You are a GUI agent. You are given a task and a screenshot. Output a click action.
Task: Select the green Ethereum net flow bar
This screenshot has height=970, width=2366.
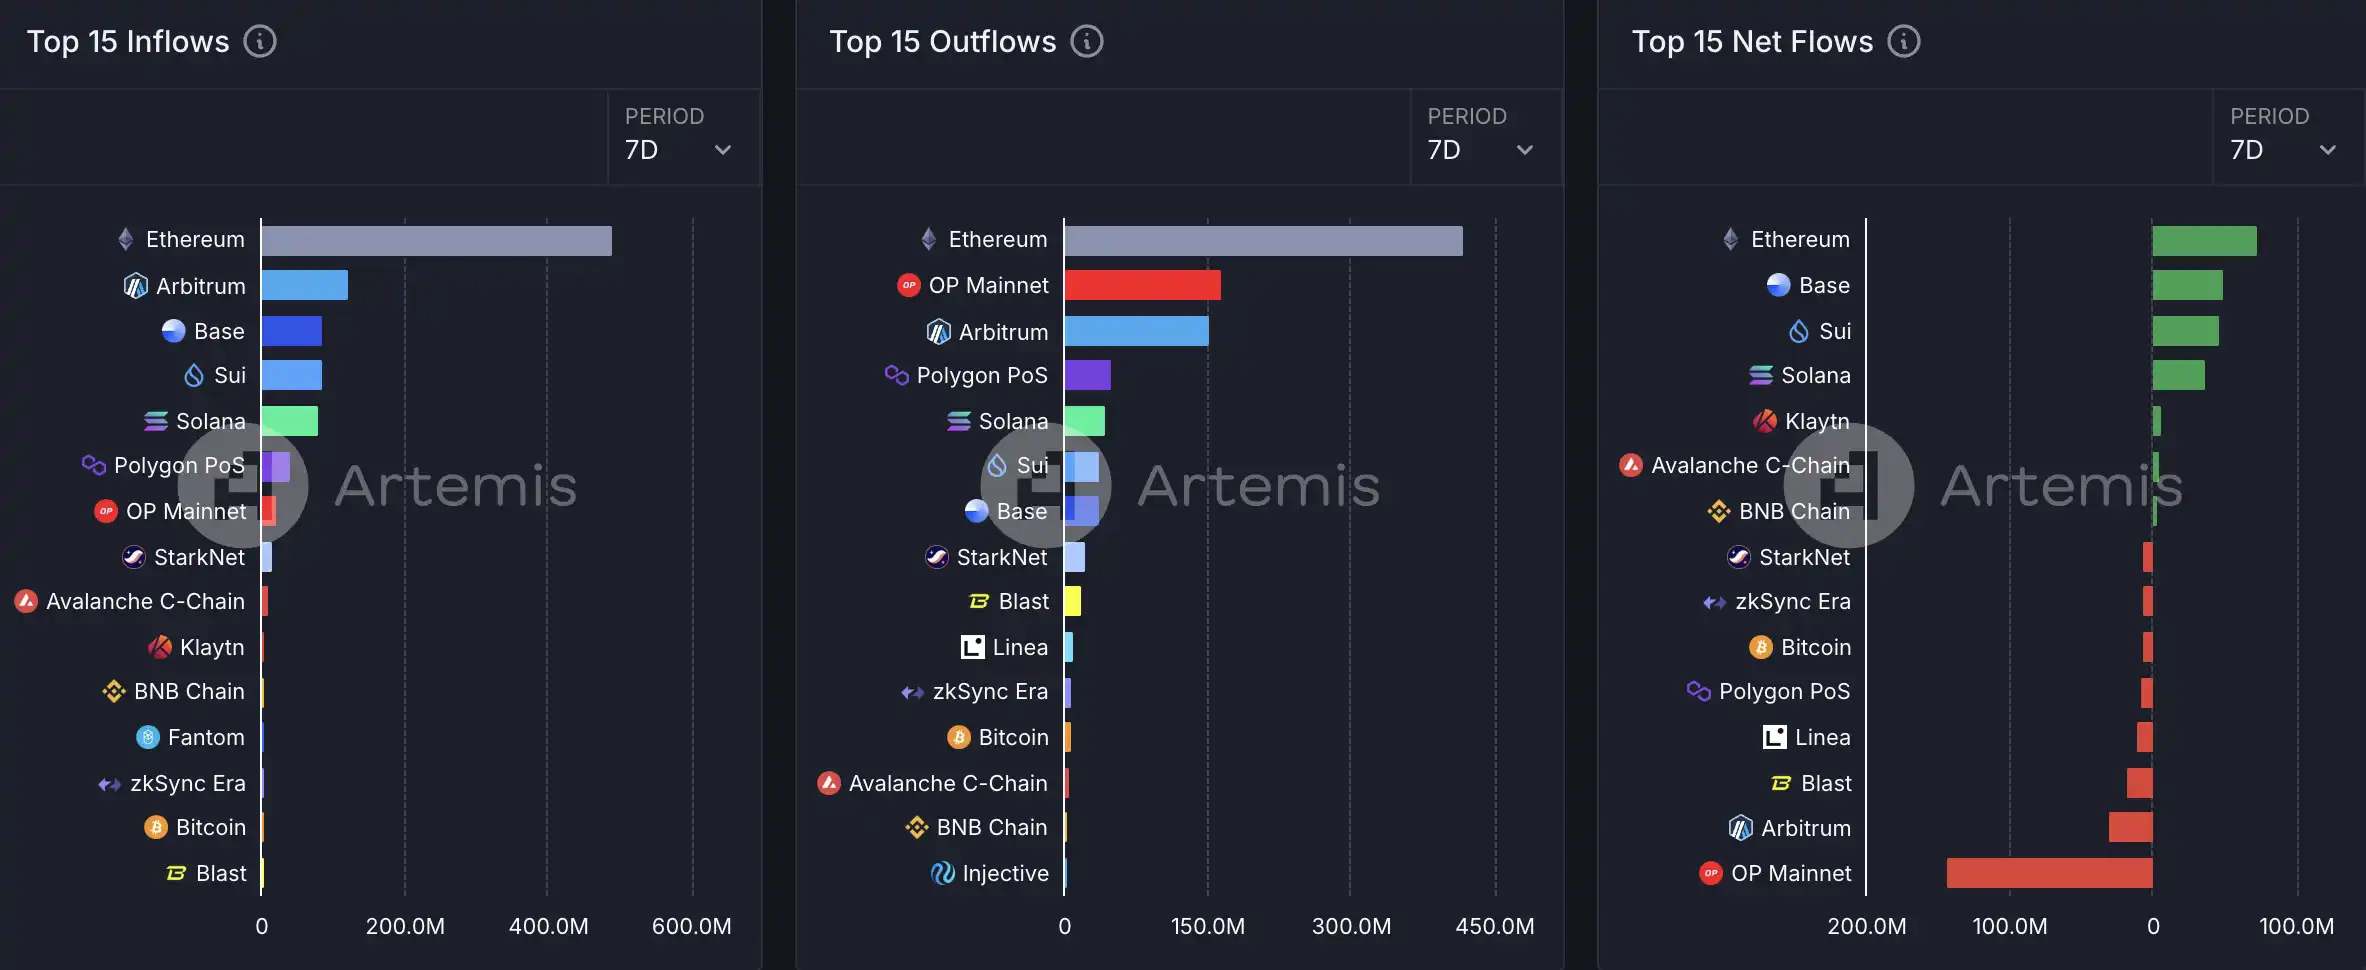coord(2205,241)
